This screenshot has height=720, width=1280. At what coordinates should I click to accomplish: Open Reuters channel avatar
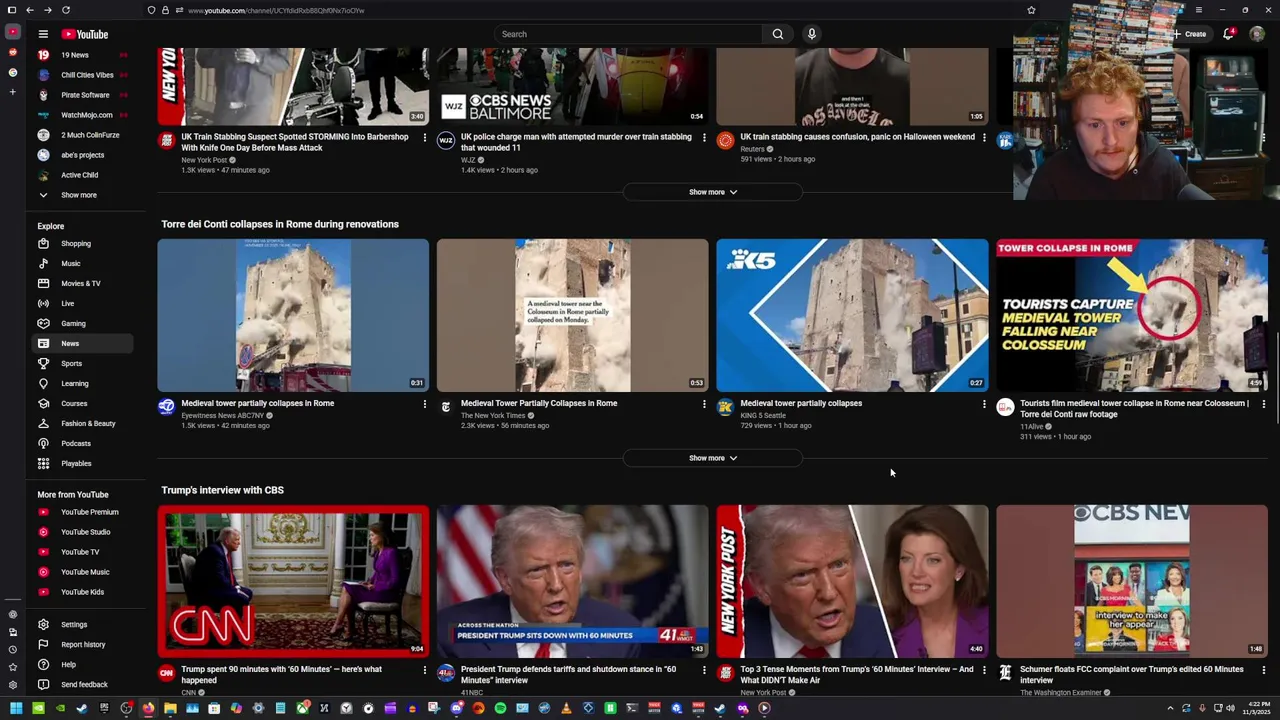click(x=725, y=140)
